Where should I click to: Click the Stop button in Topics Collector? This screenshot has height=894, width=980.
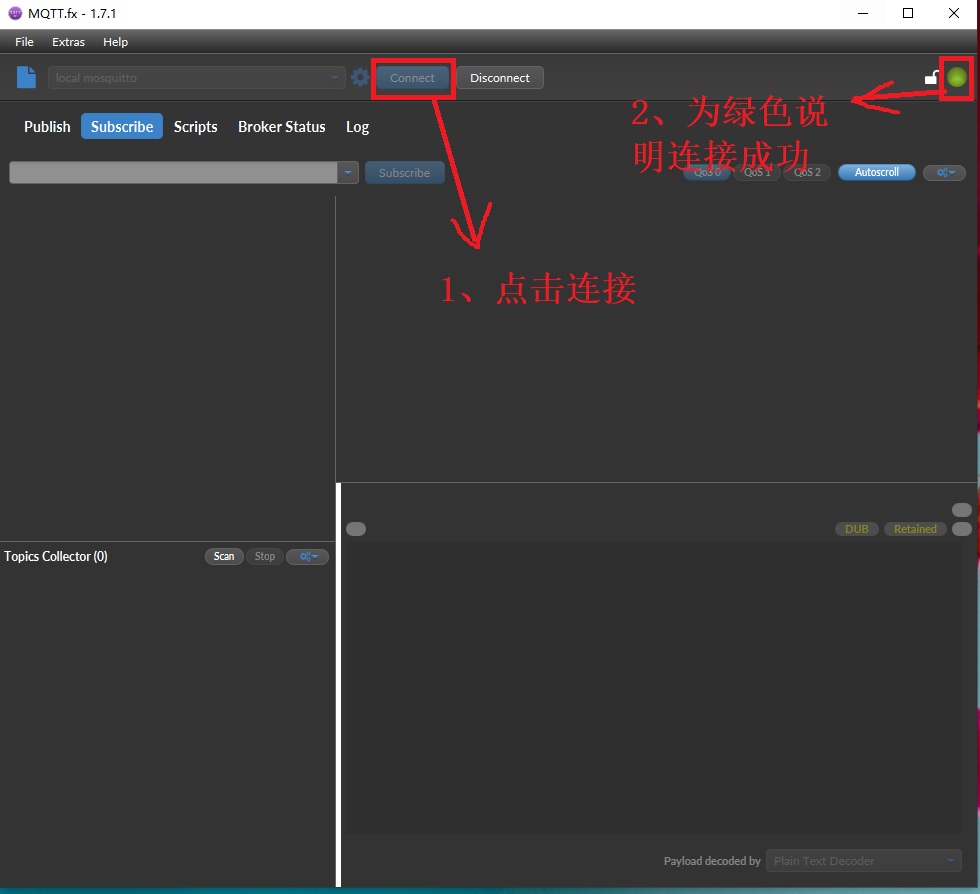click(x=264, y=556)
